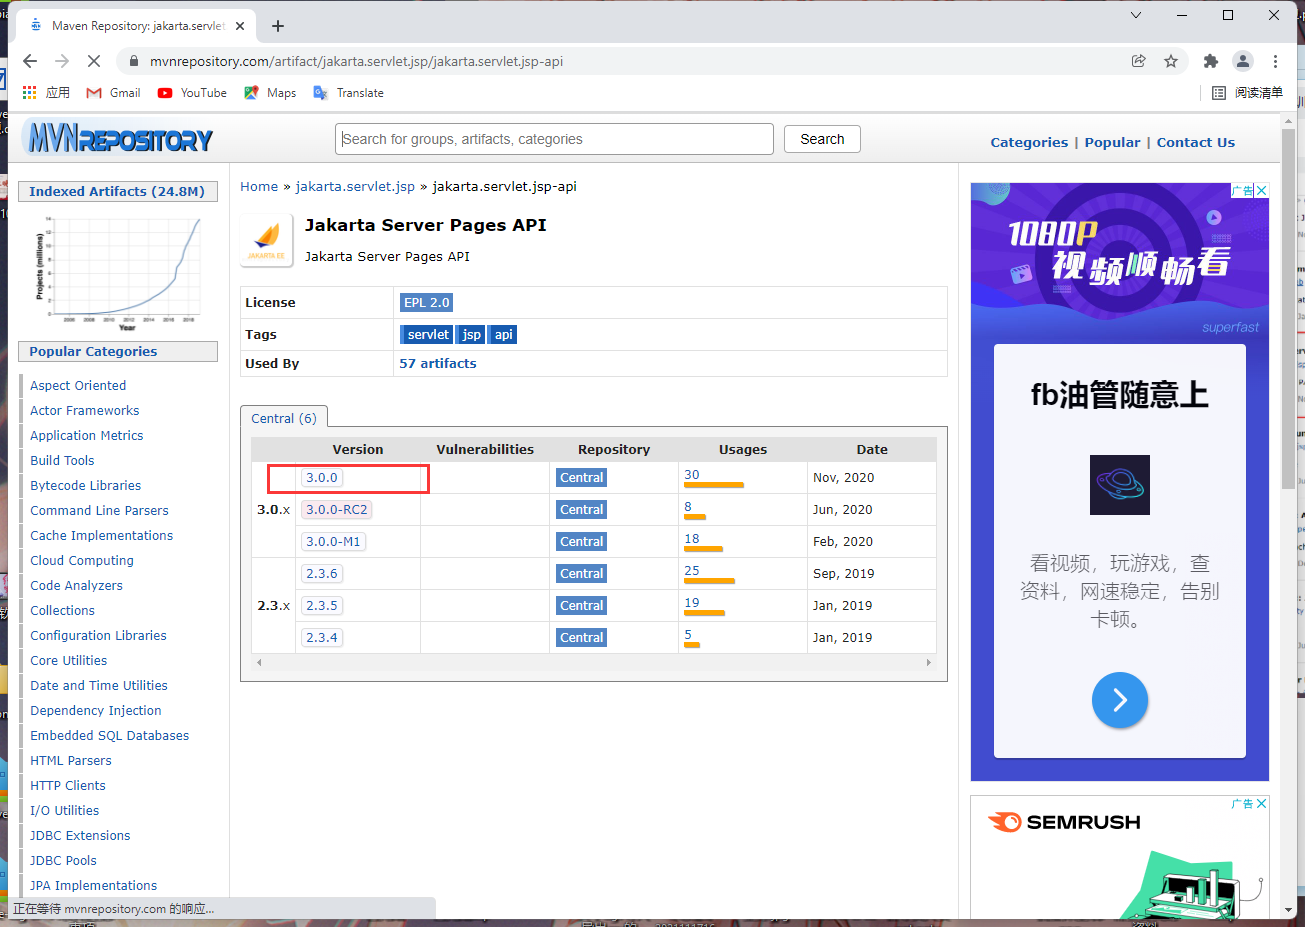Click the Chrome profile avatar
The height and width of the screenshot is (927, 1305).
(x=1243, y=61)
